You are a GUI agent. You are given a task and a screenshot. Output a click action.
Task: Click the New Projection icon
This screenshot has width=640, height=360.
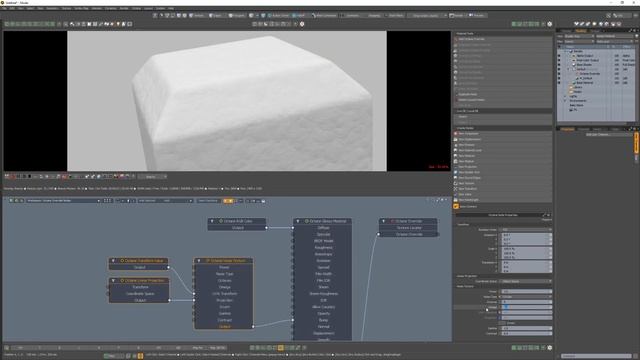(x=456, y=167)
